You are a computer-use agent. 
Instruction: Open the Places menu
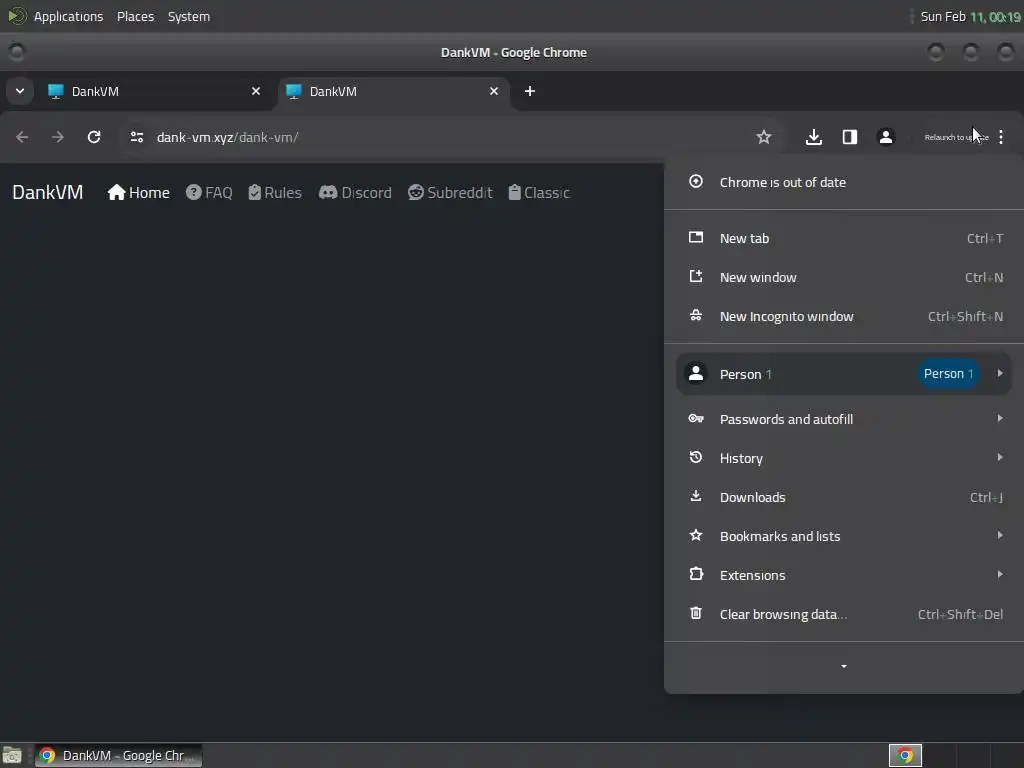[x=135, y=16]
